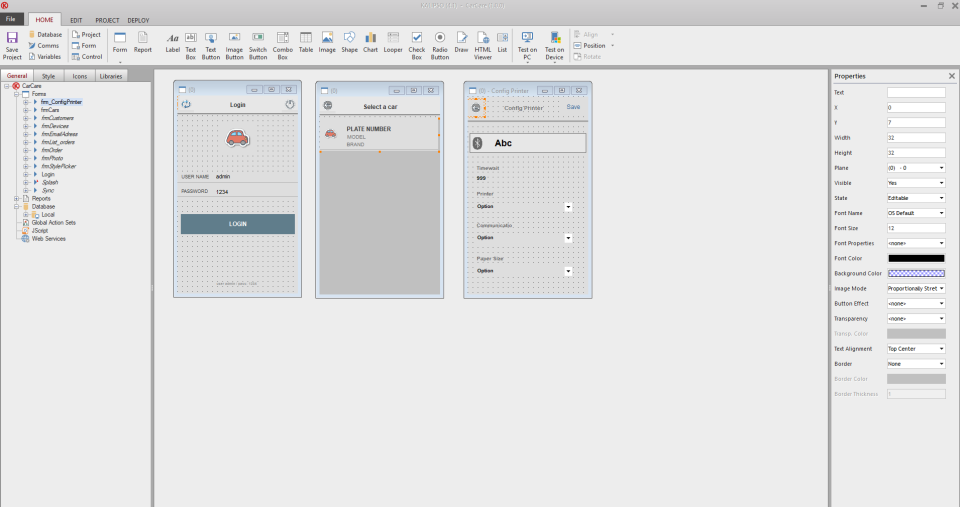Open the Database tool in the ribbon

click(45, 35)
